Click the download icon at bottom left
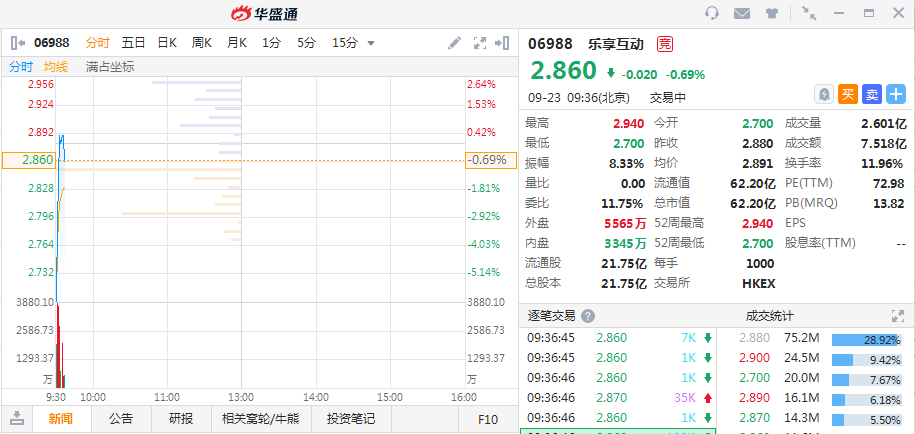Image resolution: width=915 pixels, height=434 pixels. (x=18, y=418)
